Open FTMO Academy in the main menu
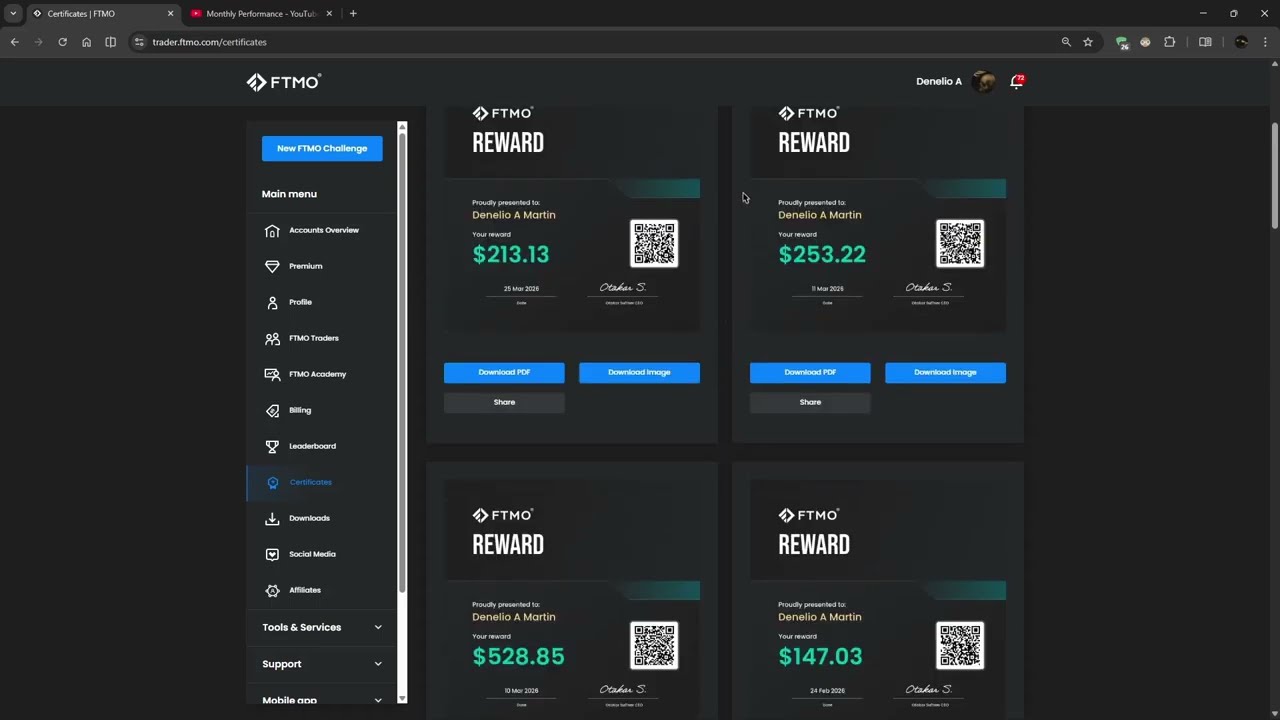The width and height of the screenshot is (1280, 720). [317, 374]
